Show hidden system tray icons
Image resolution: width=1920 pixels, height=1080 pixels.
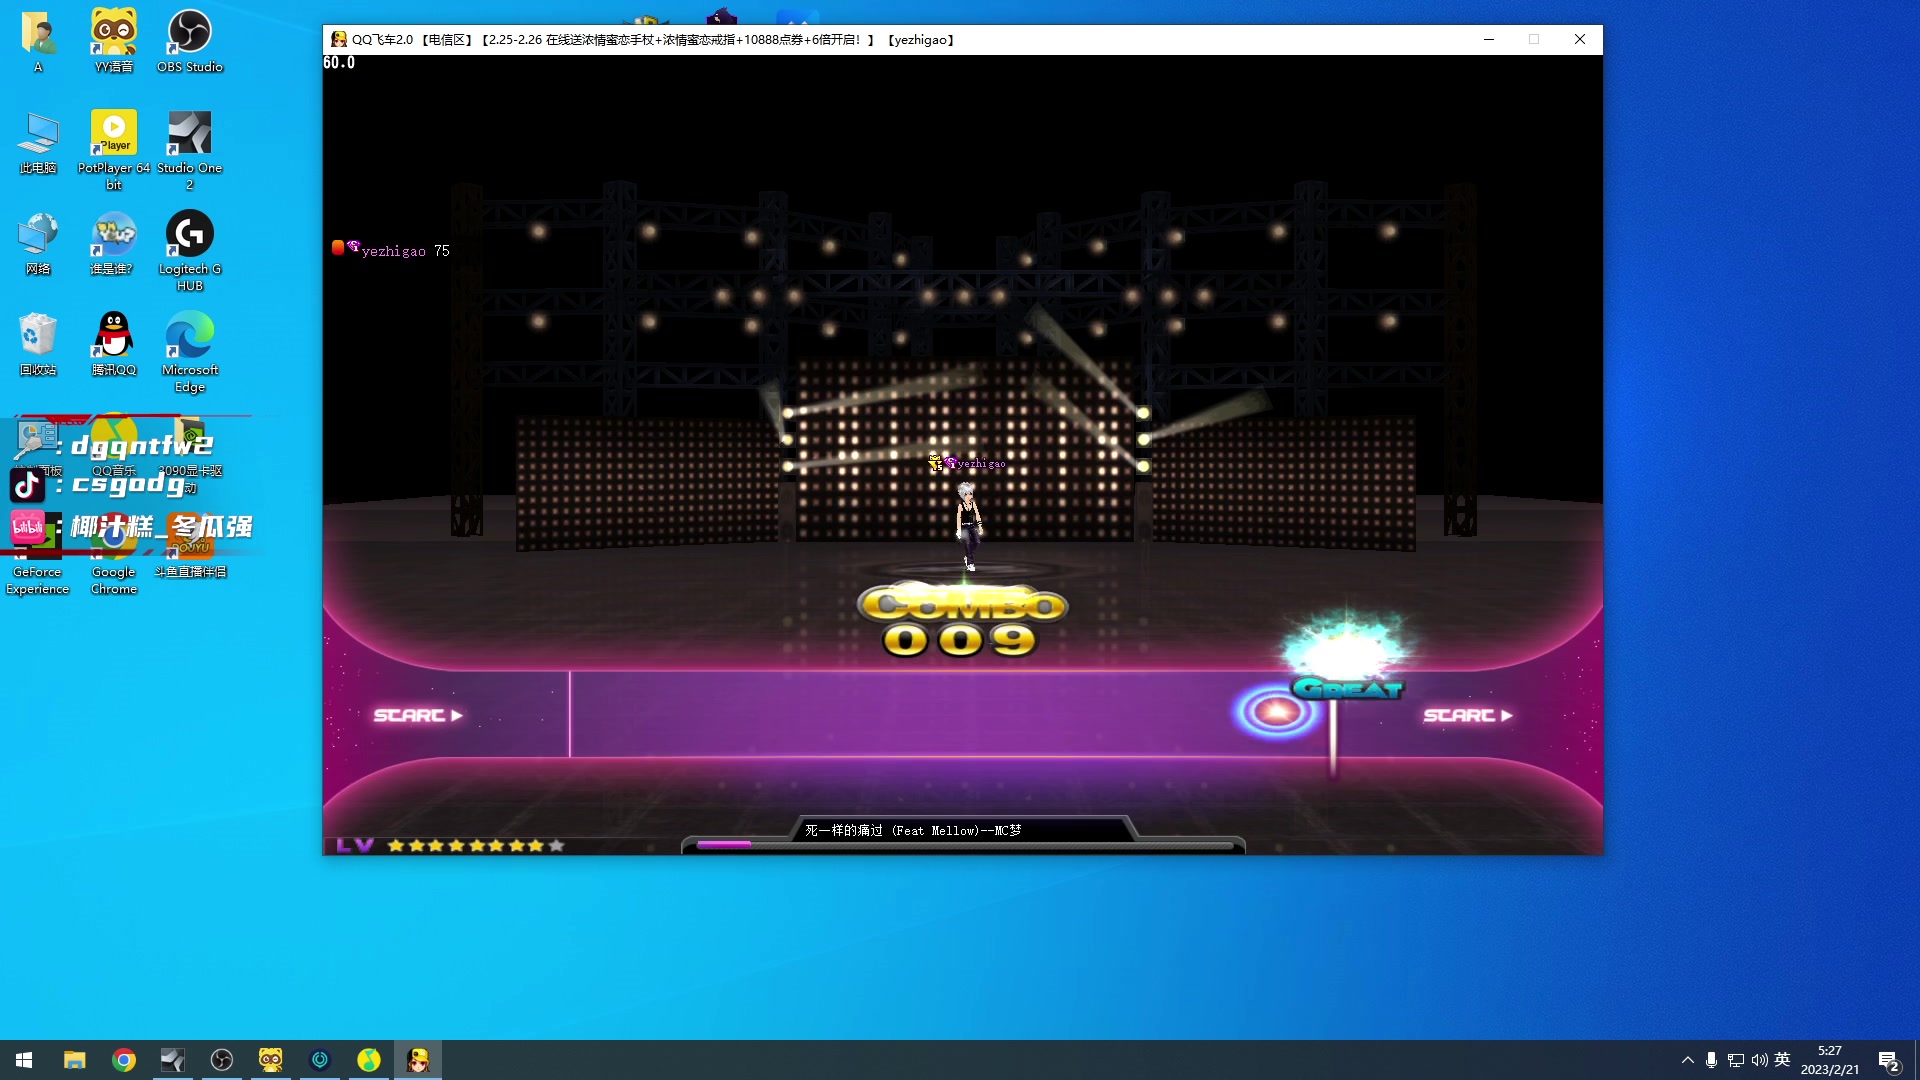[x=1687, y=1060]
